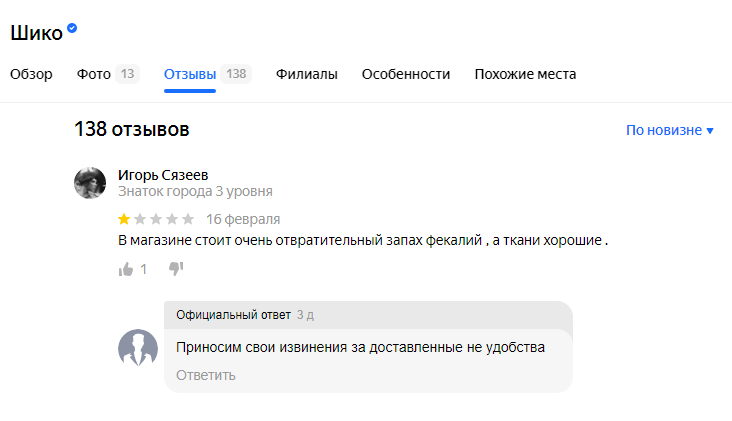Viewport: 732px width, 421px height.
Task: Click the third gray rating star
Action: point(156,219)
